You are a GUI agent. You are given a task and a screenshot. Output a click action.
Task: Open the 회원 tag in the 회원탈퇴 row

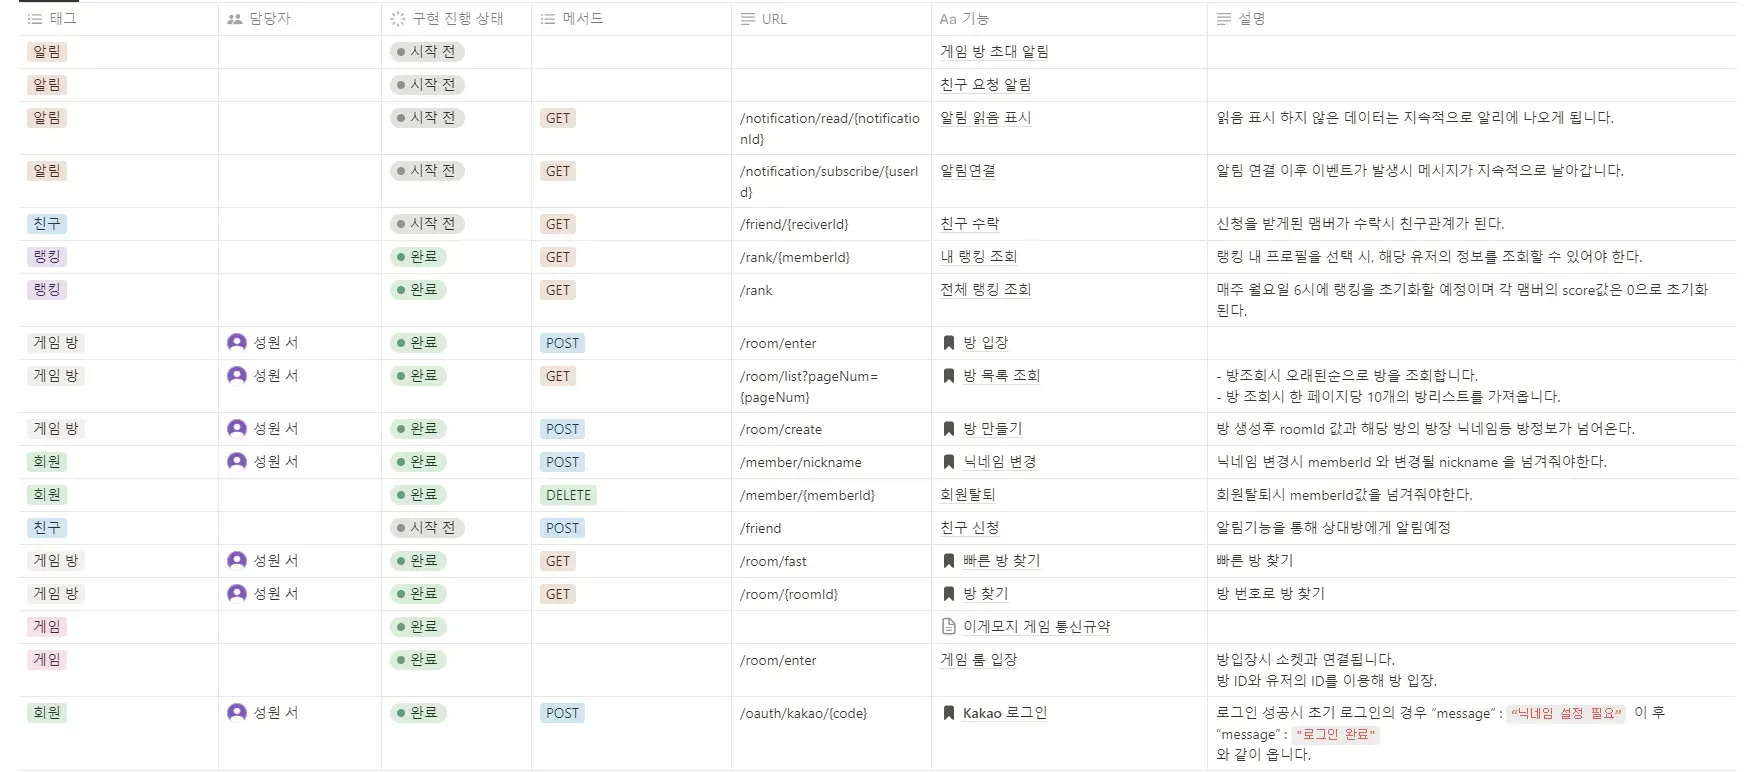tap(47, 495)
